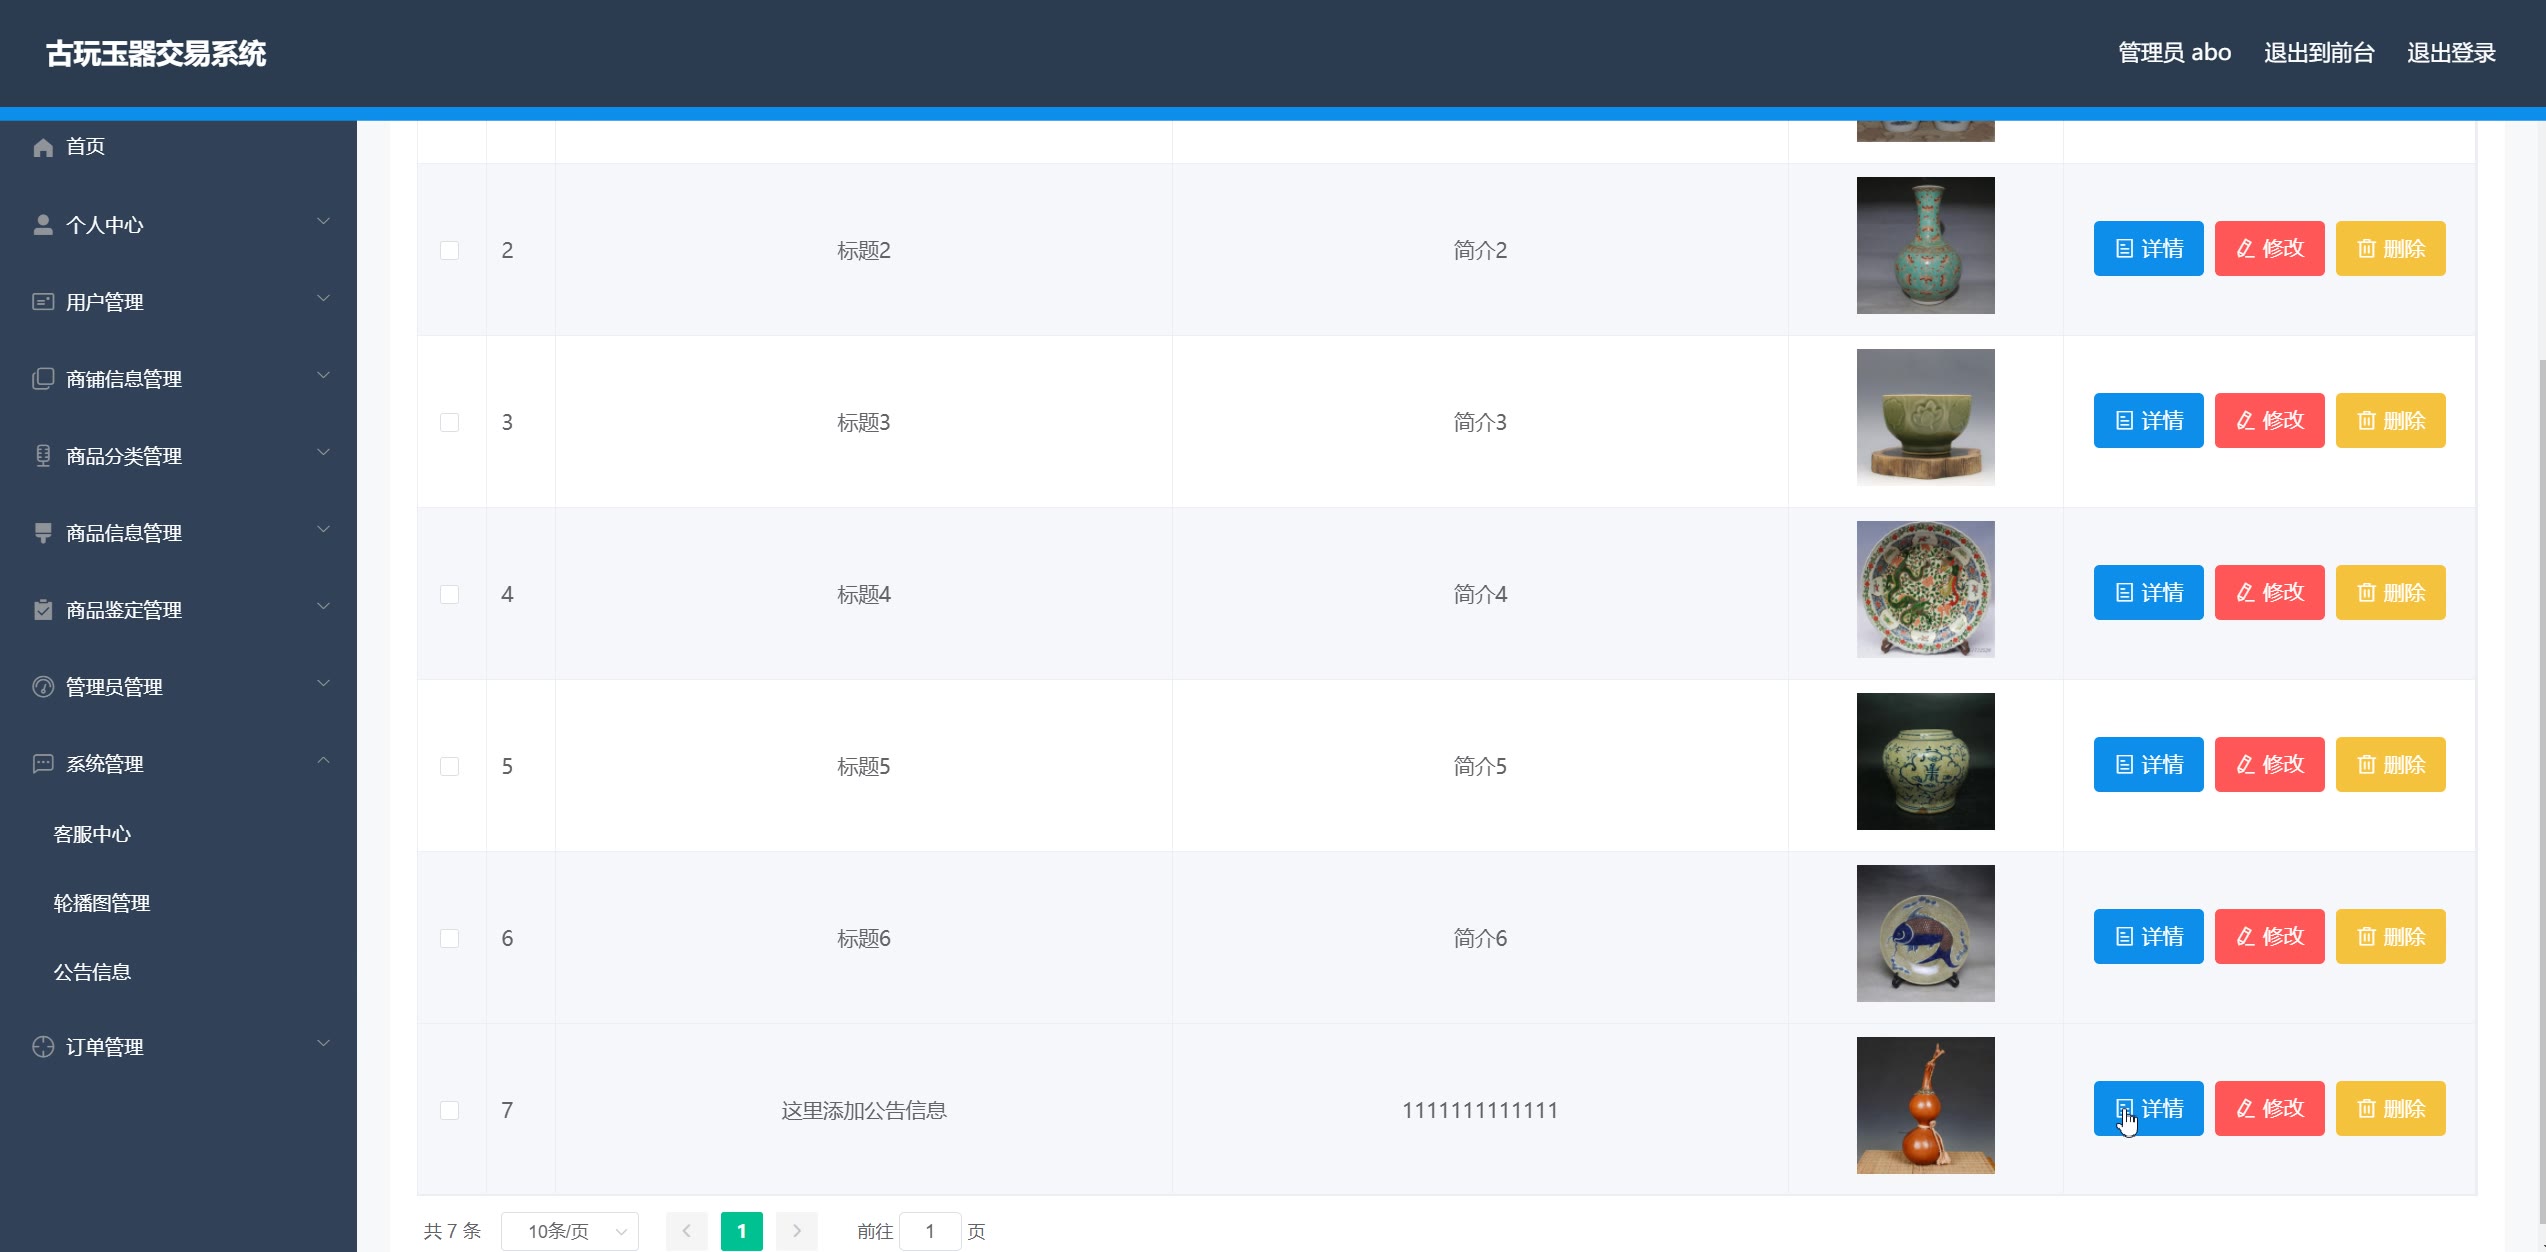
Task: Click 修改 for 标题3
Action: click(x=2269, y=421)
